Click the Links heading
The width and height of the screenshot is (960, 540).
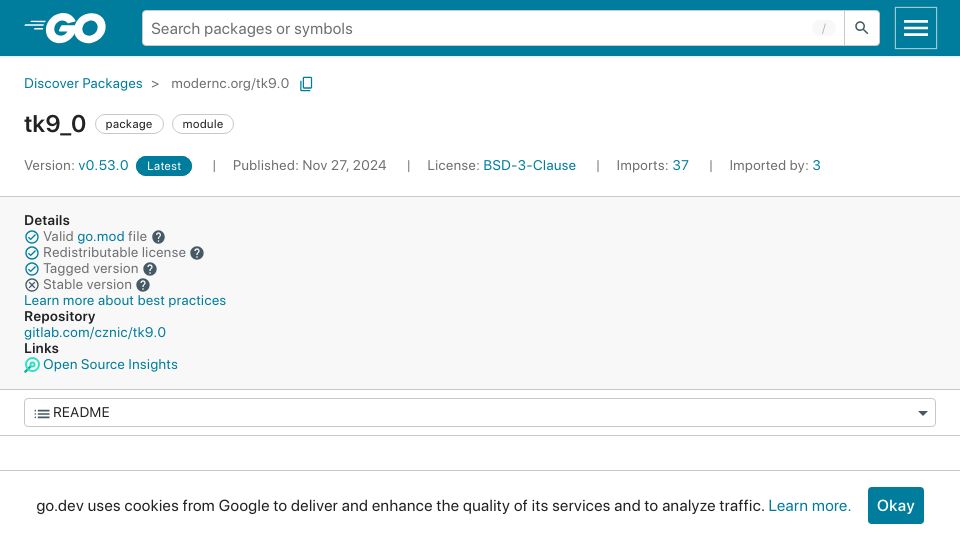pyautogui.click(x=41, y=348)
